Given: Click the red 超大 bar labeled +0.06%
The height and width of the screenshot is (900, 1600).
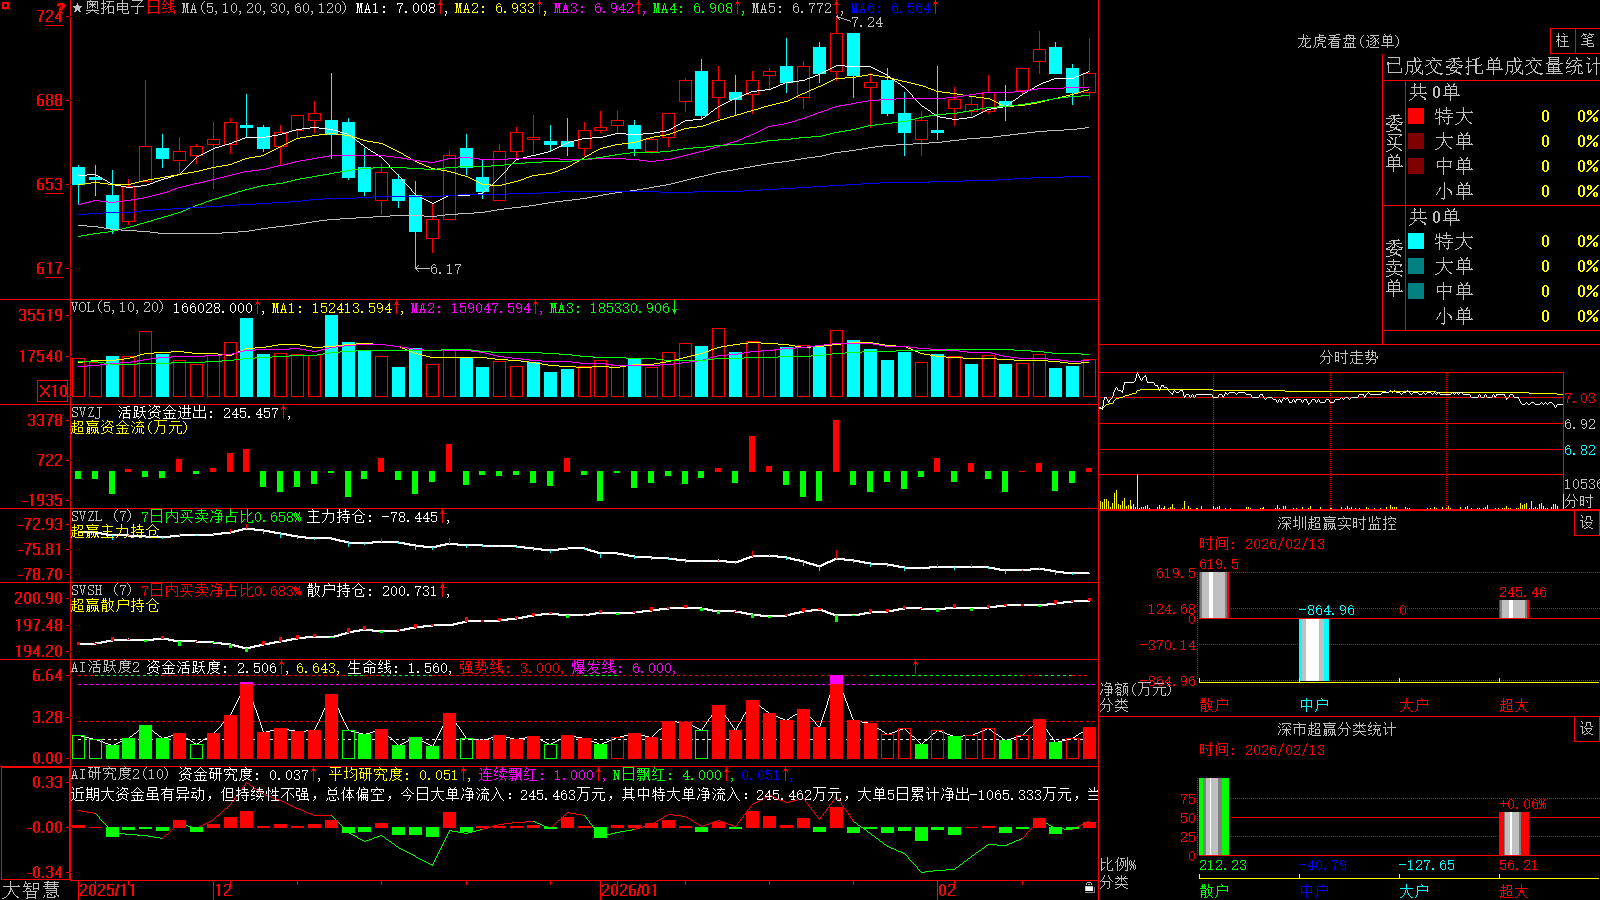Looking at the screenshot, I should (1514, 833).
